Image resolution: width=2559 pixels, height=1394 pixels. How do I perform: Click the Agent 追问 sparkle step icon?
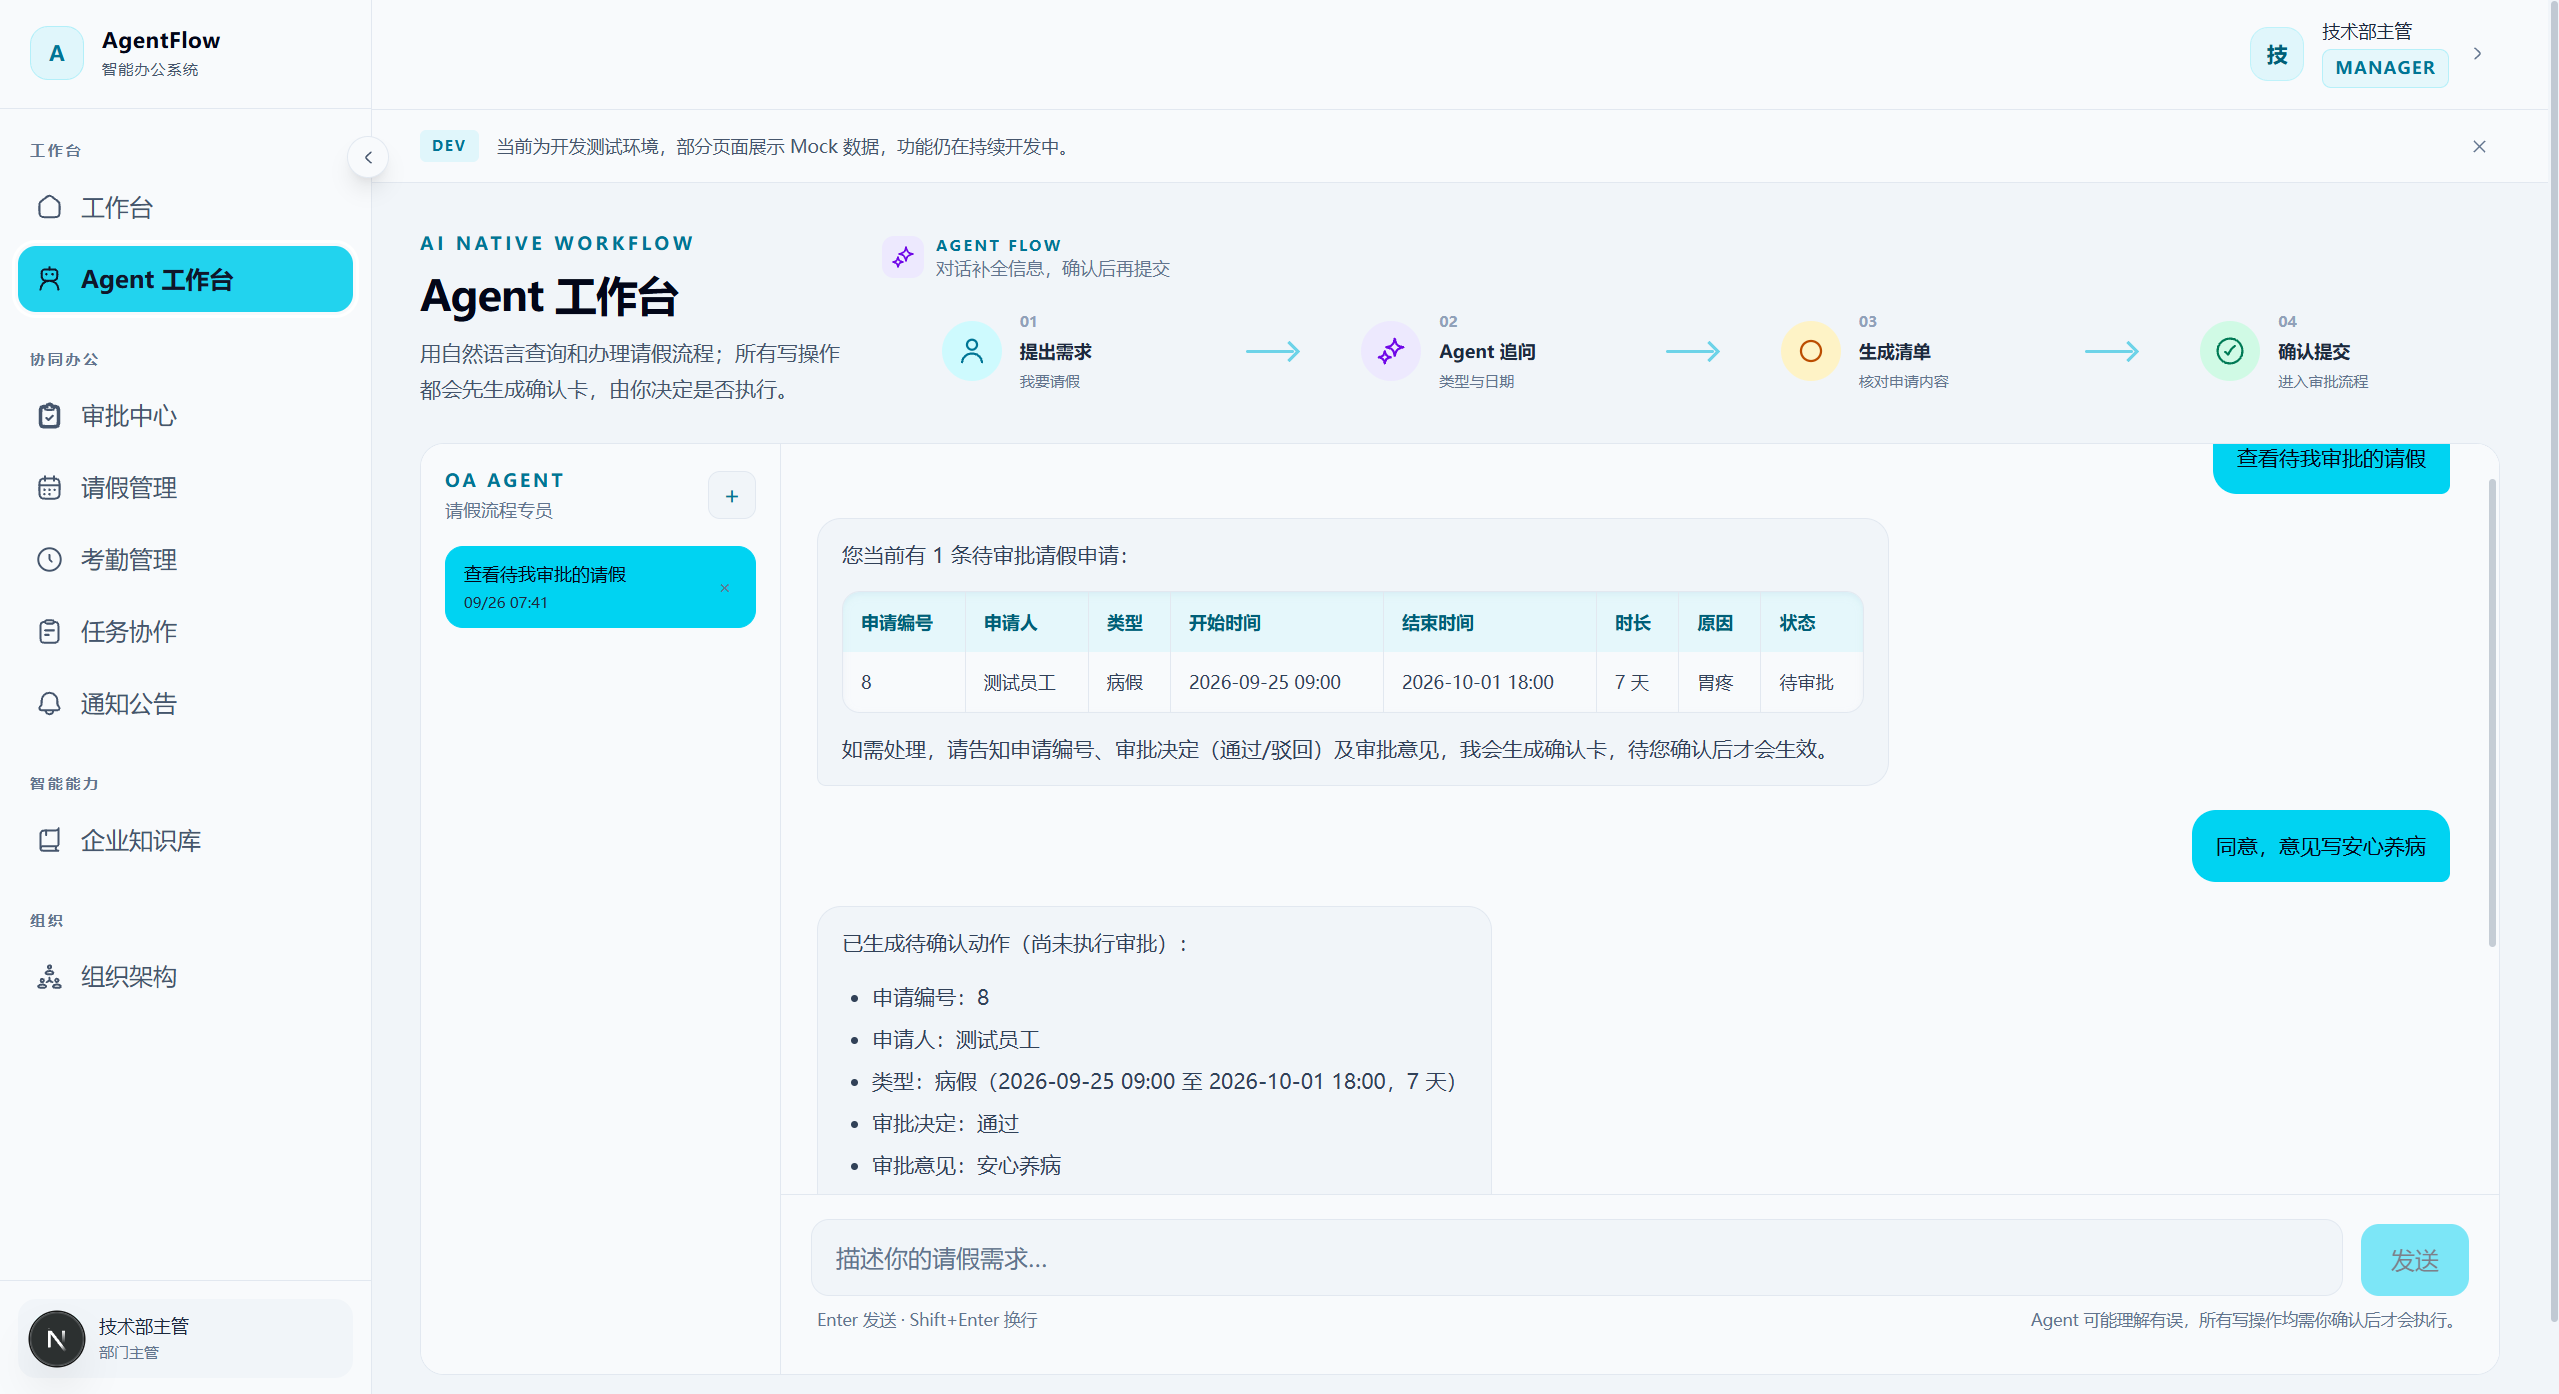click(x=1391, y=351)
